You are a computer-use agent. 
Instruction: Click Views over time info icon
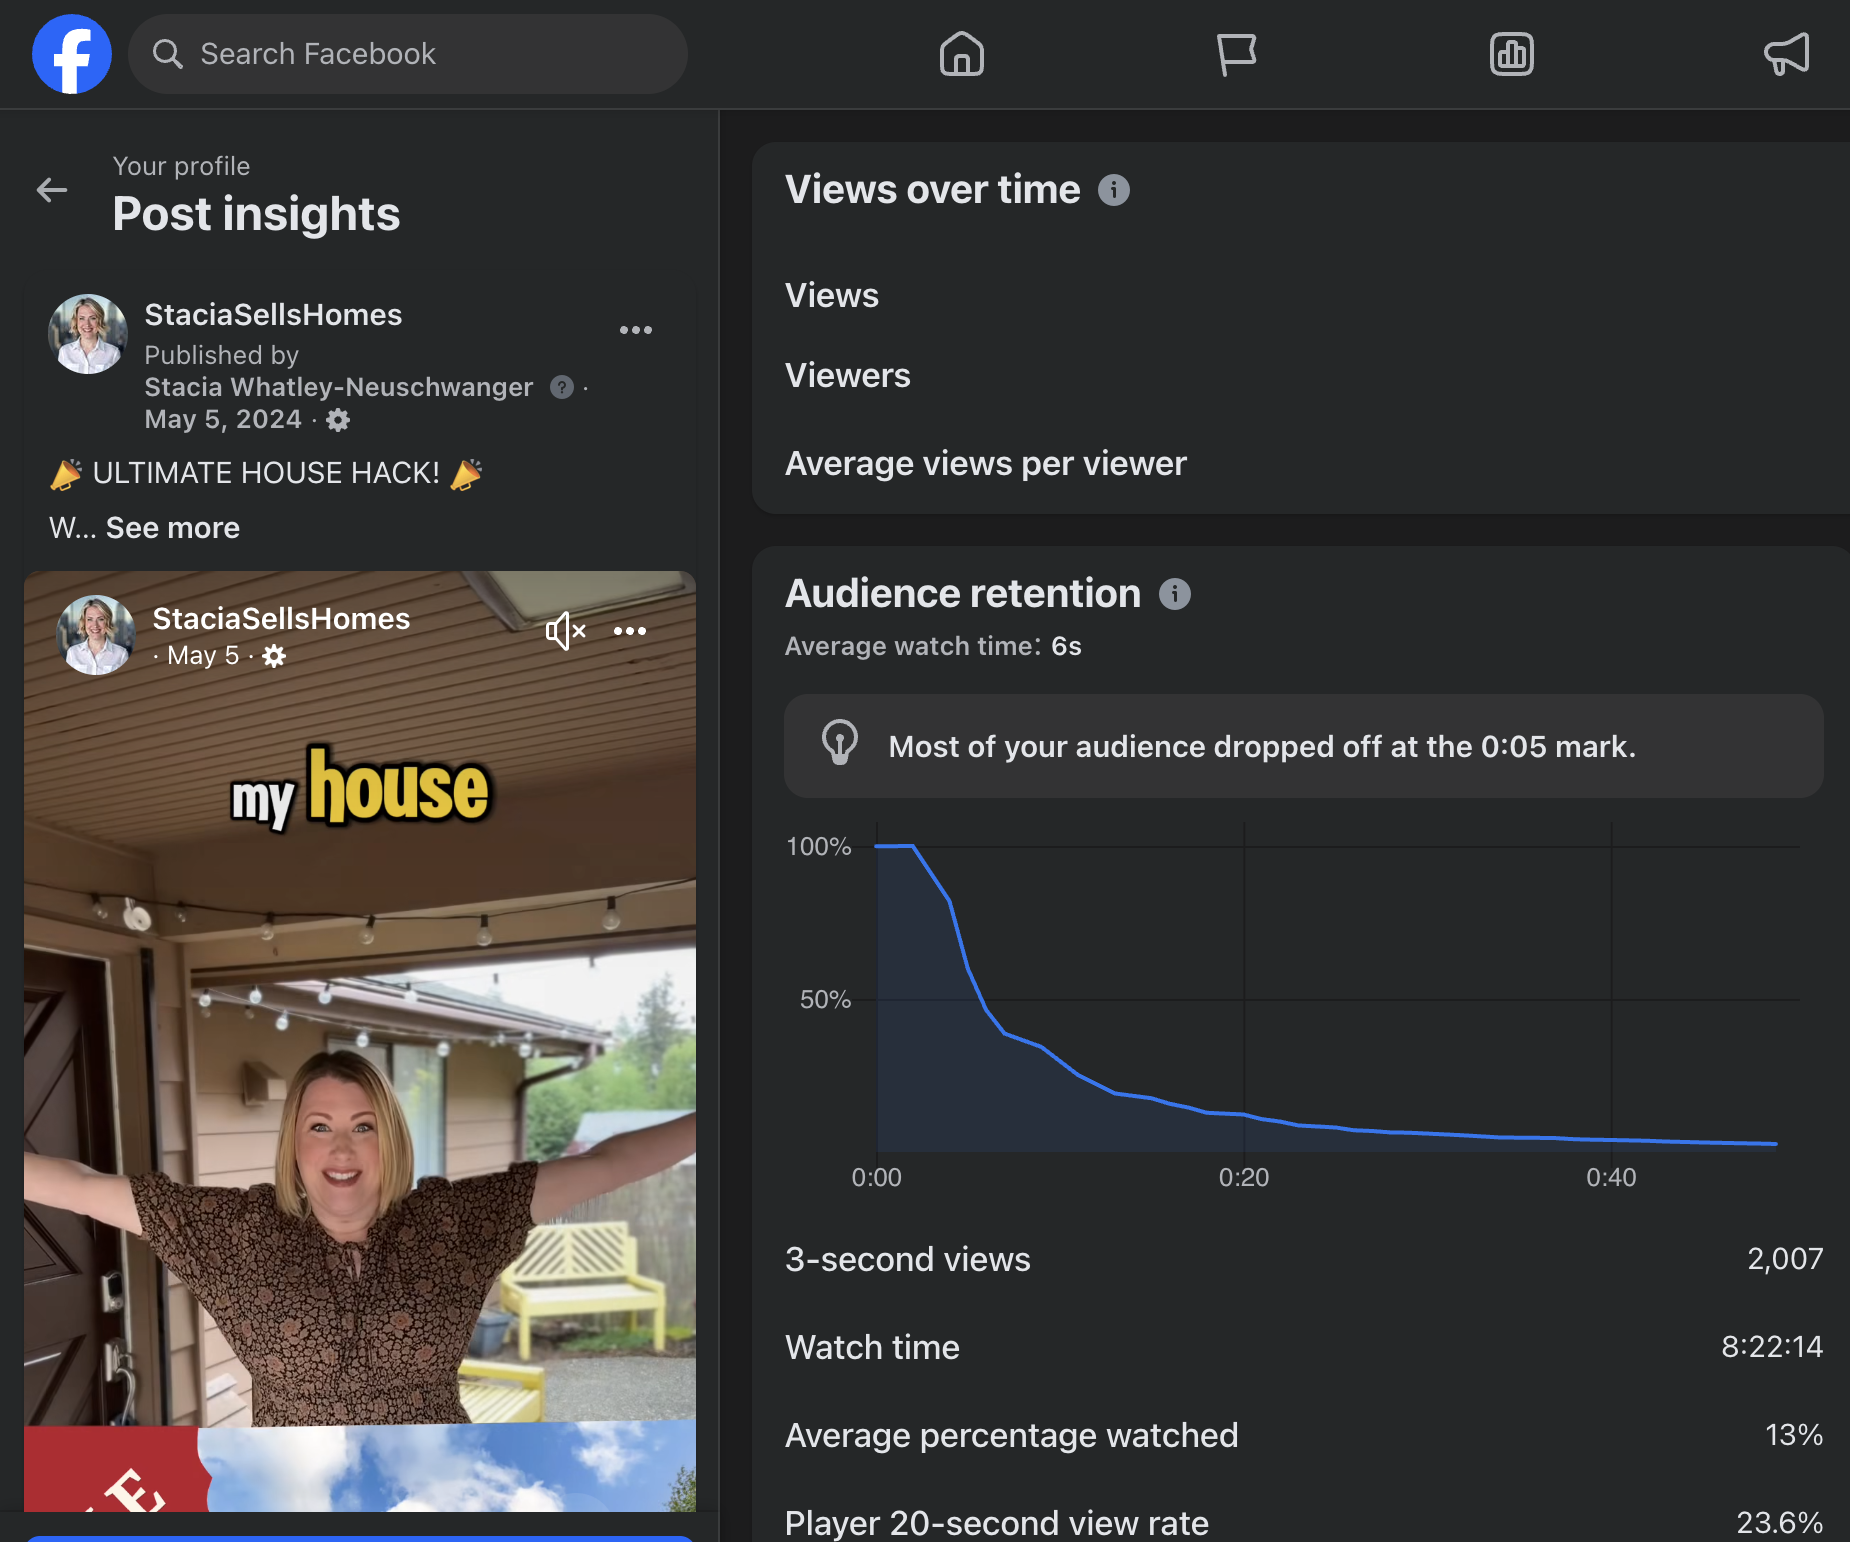click(x=1114, y=190)
